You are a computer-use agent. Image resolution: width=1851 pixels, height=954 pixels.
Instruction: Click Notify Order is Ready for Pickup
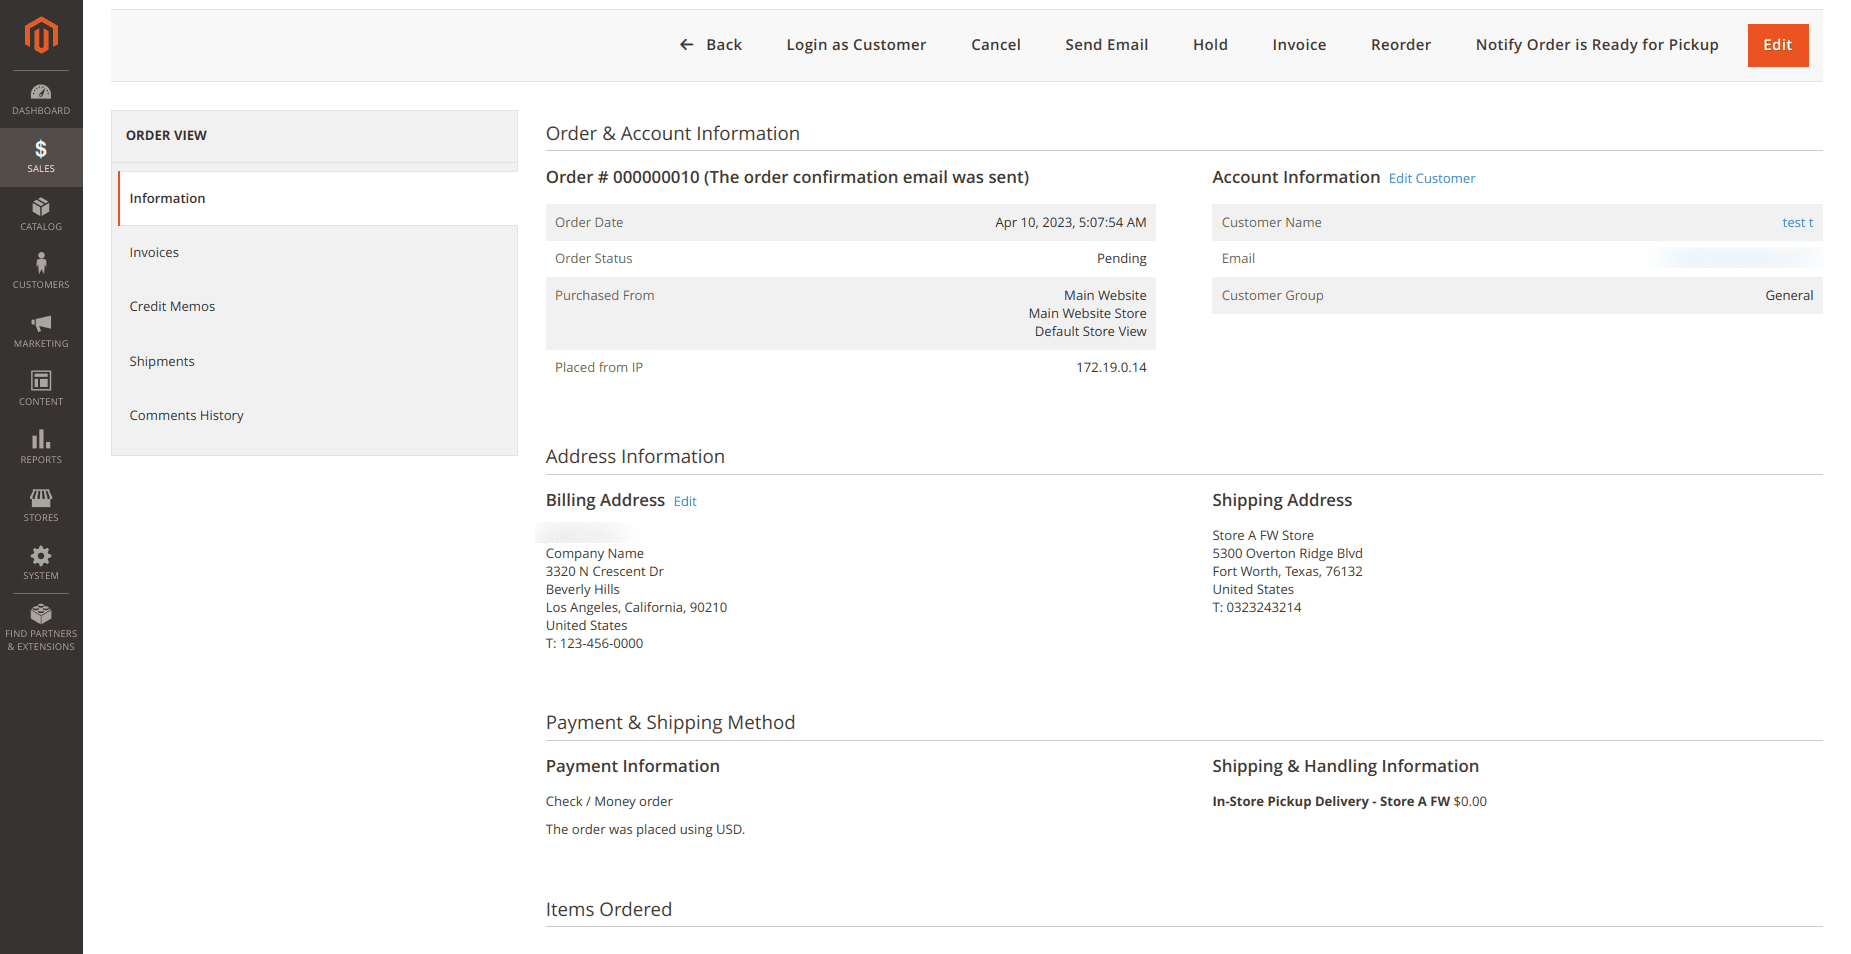[x=1596, y=45]
